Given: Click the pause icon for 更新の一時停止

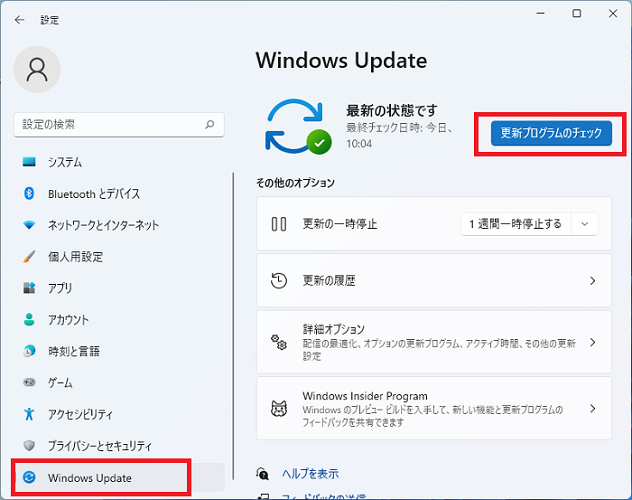Looking at the screenshot, I should pos(279,224).
